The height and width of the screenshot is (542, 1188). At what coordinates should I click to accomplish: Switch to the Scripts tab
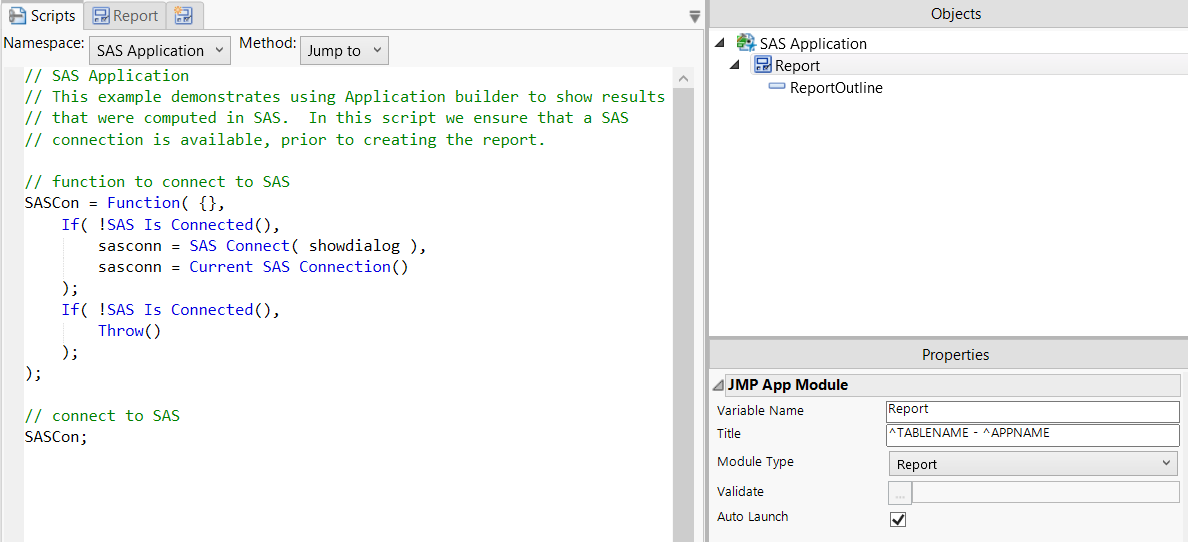pos(42,15)
